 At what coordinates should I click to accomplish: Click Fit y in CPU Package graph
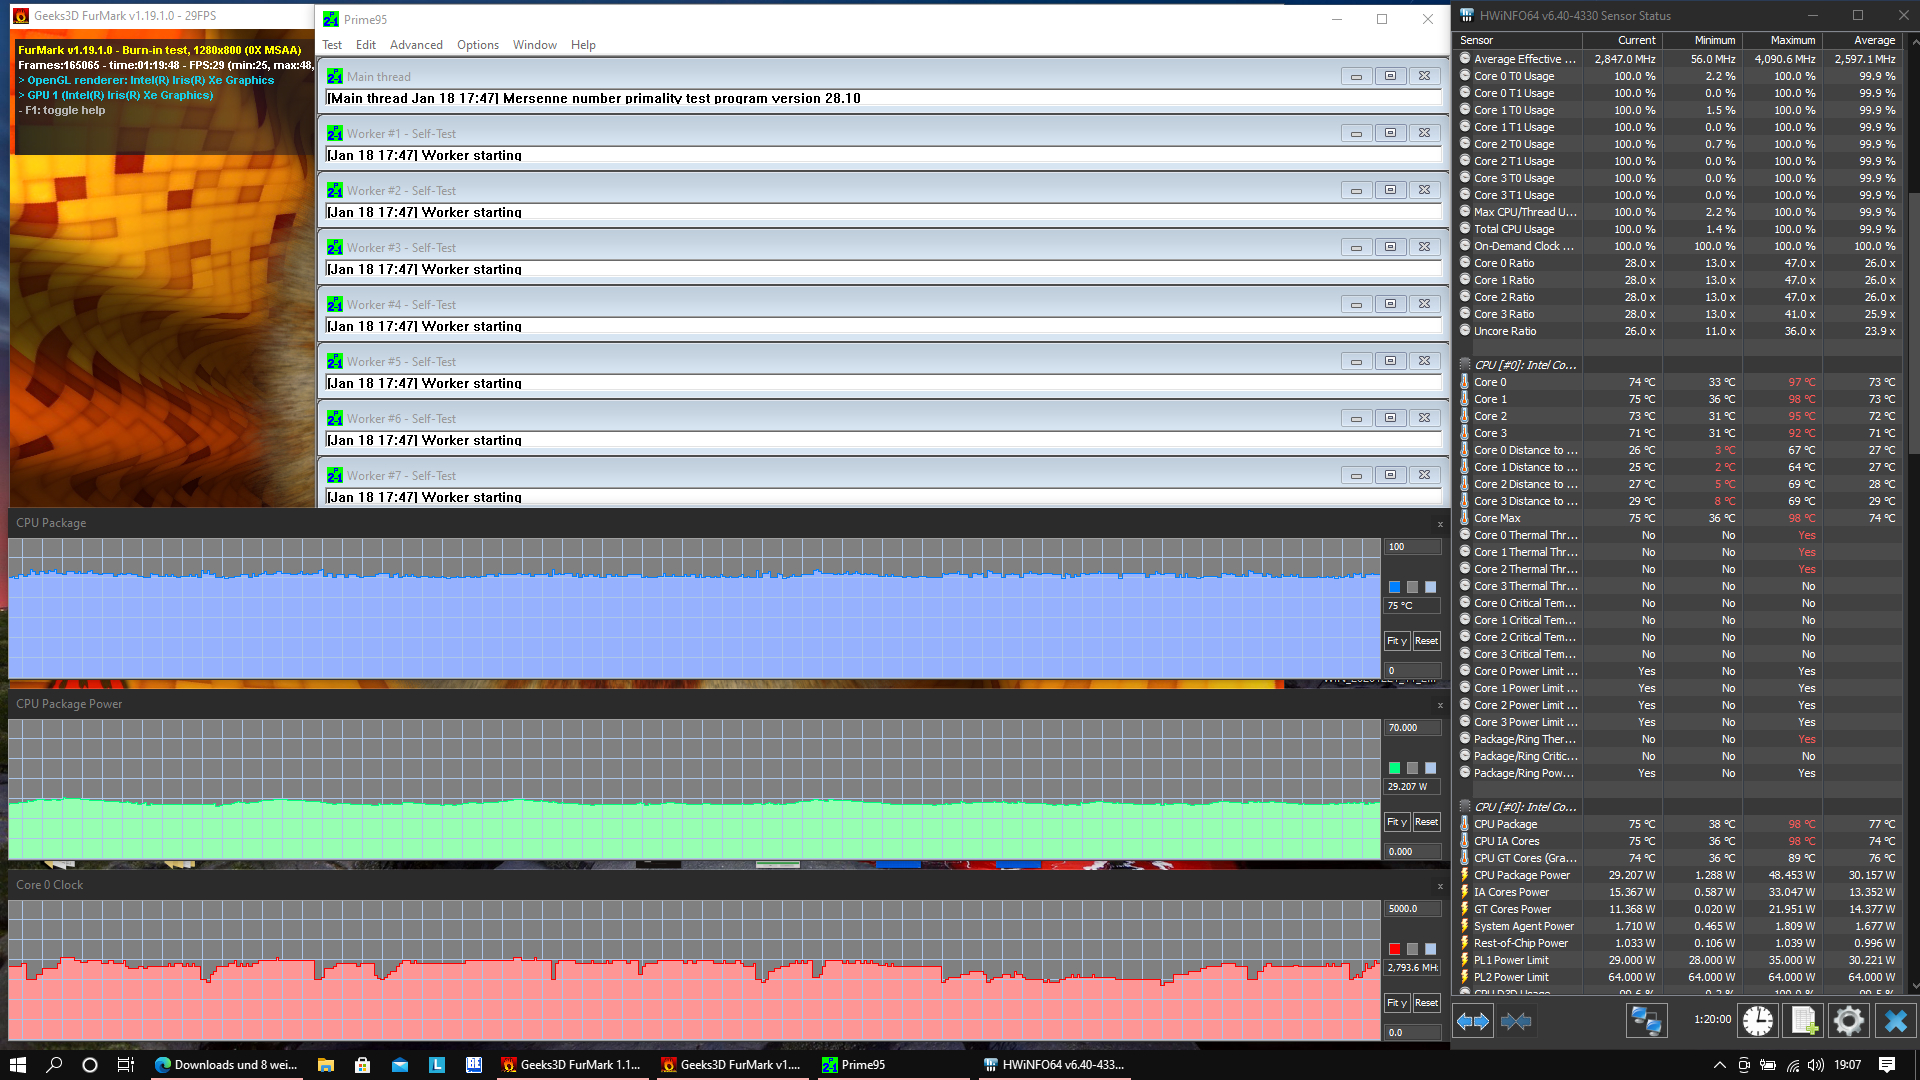1397,641
